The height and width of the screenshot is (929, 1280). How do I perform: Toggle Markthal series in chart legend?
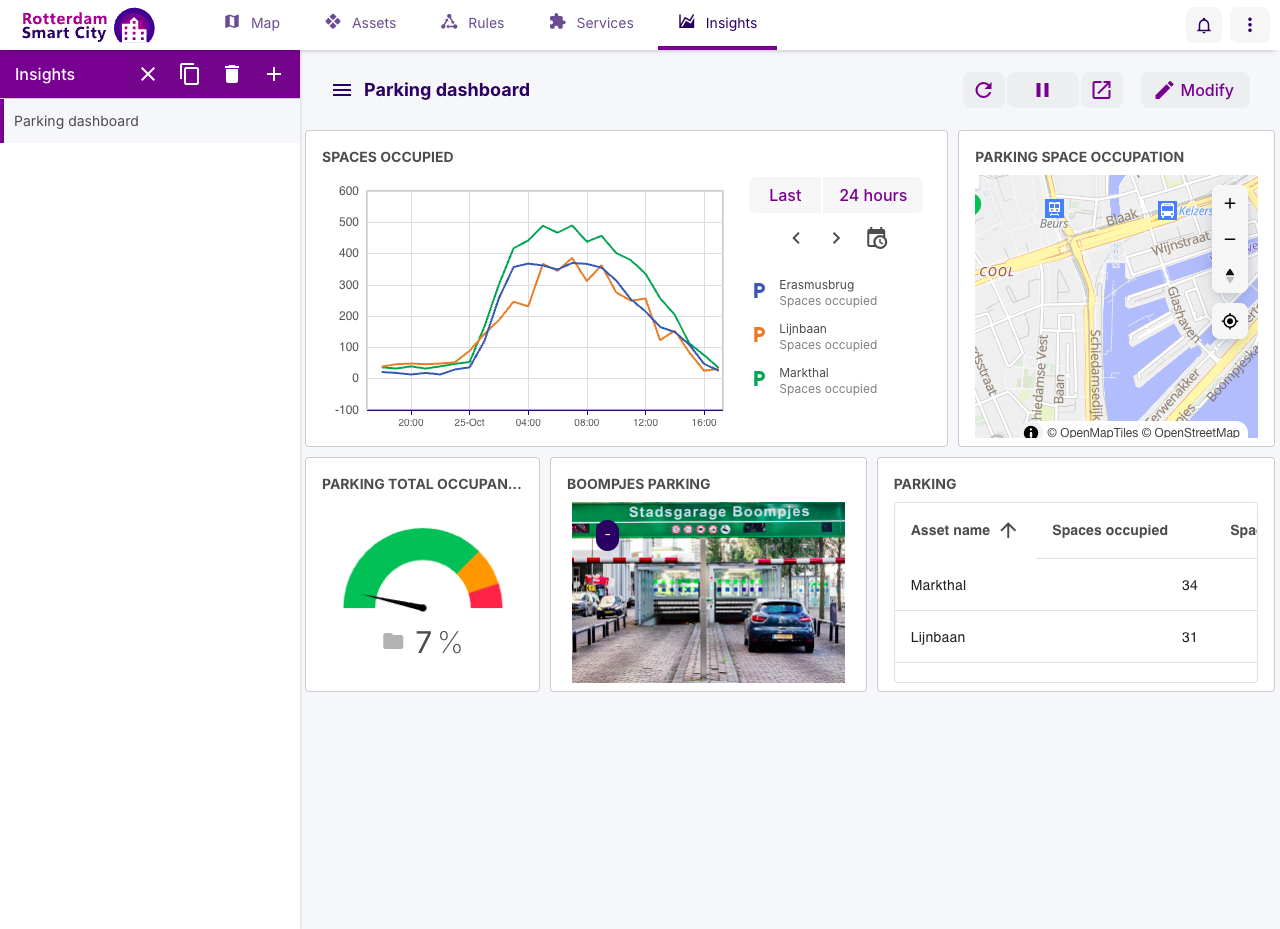[x=815, y=380]
